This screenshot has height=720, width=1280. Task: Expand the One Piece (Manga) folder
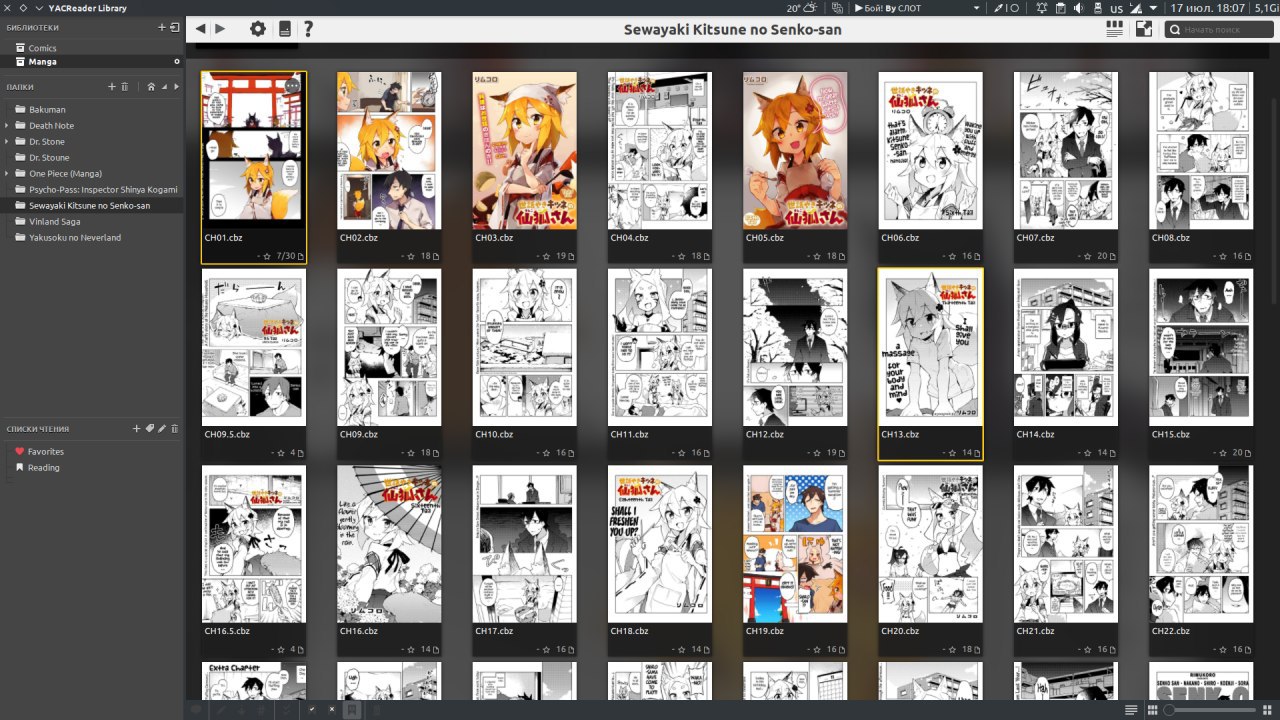(7, 174)
